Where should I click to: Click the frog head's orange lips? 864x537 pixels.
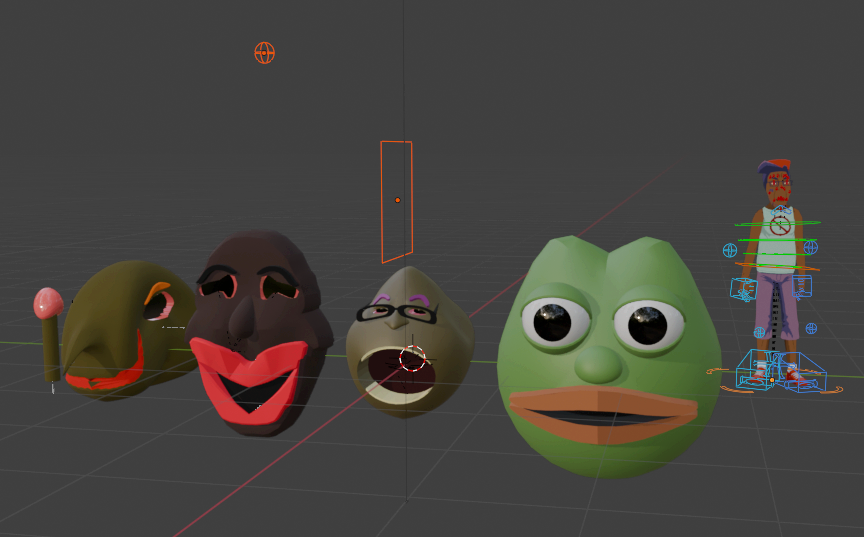[x=603, y=414]
